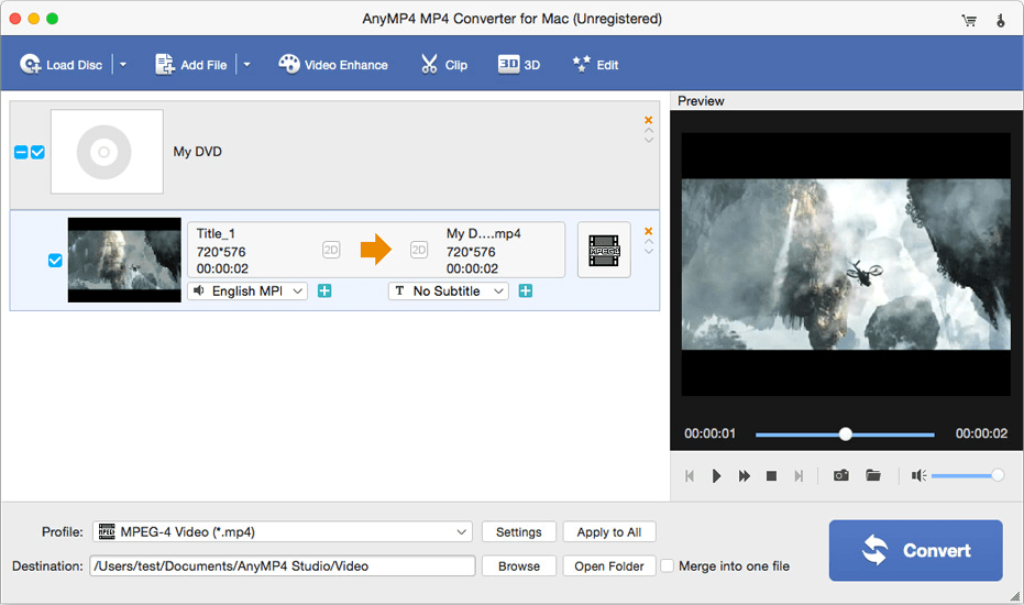
Task: Click the output 2D icon for Title_1
Action: point(419,250)
